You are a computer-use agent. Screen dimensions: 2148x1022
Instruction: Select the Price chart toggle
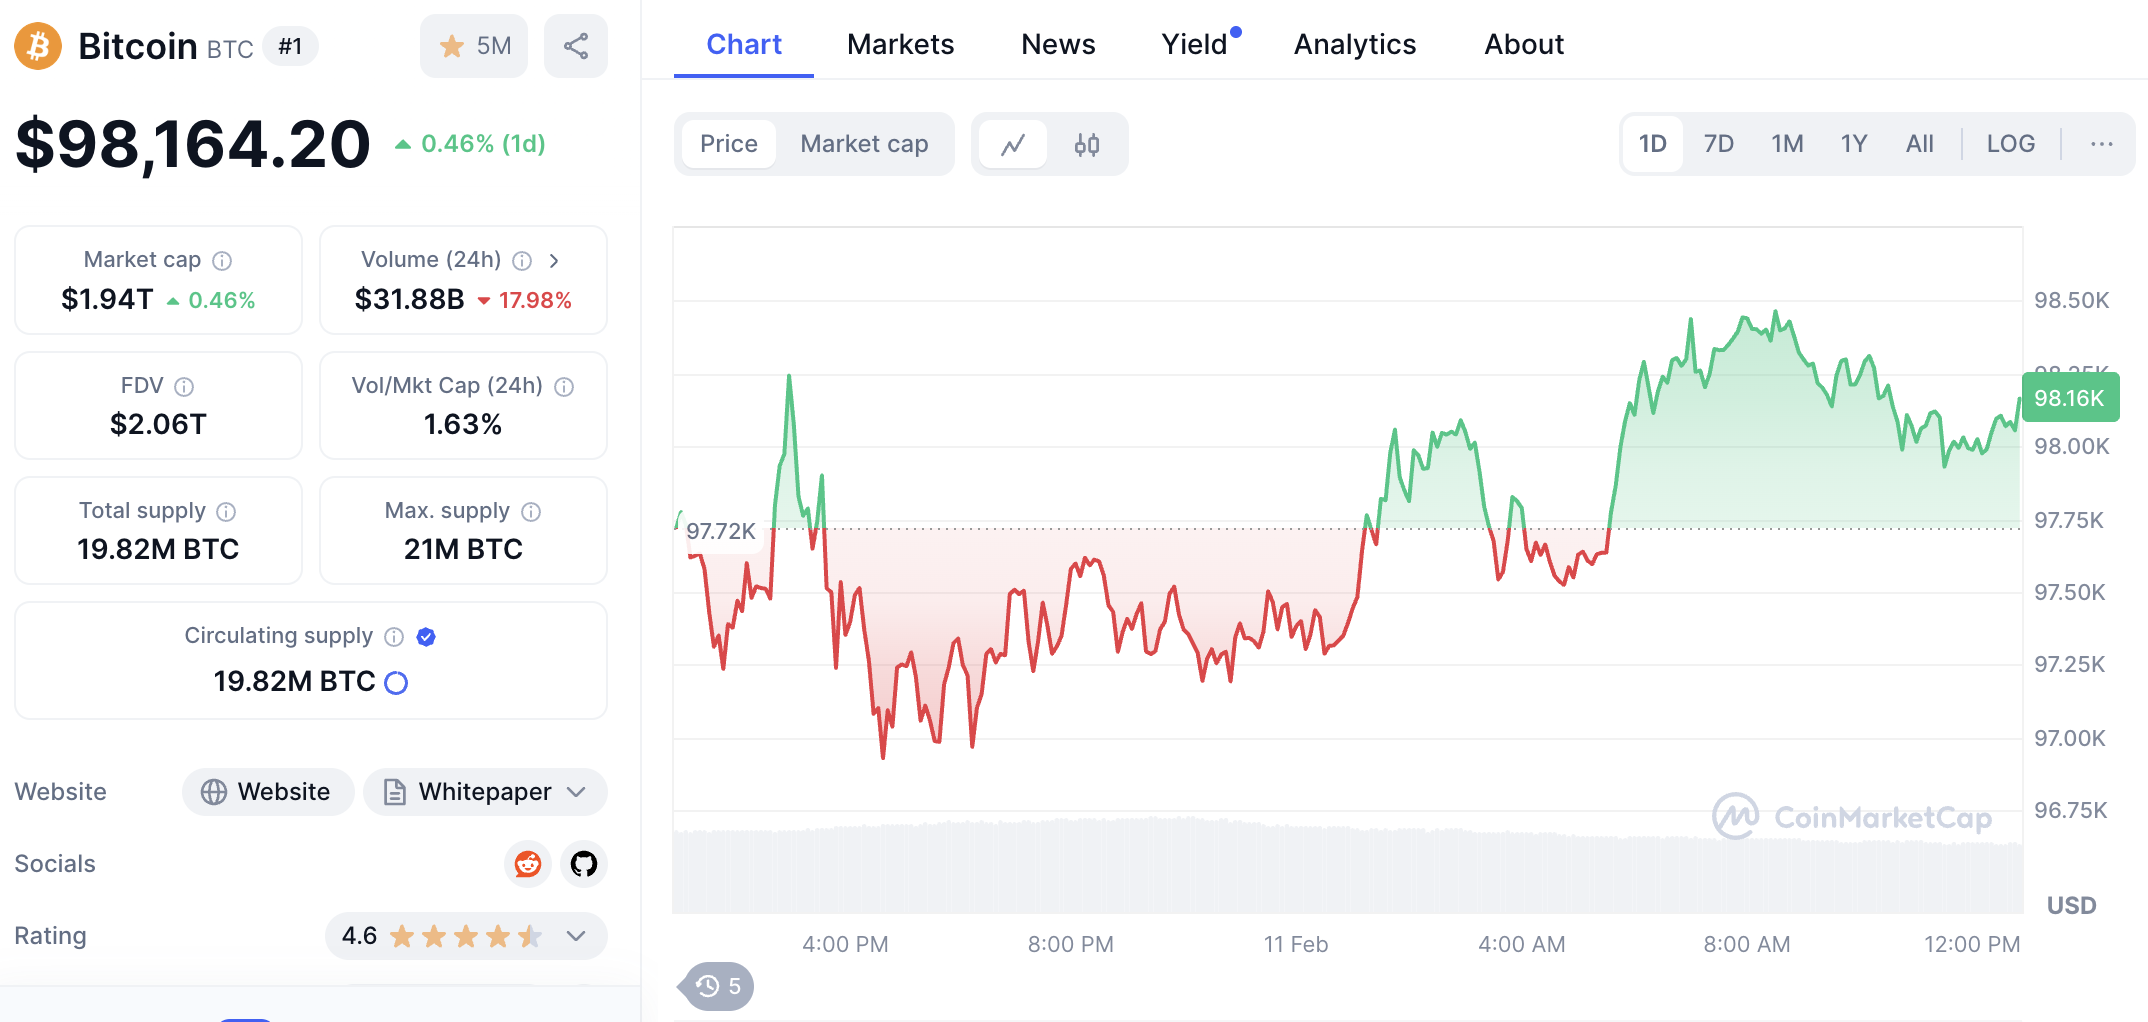(729, 144)
